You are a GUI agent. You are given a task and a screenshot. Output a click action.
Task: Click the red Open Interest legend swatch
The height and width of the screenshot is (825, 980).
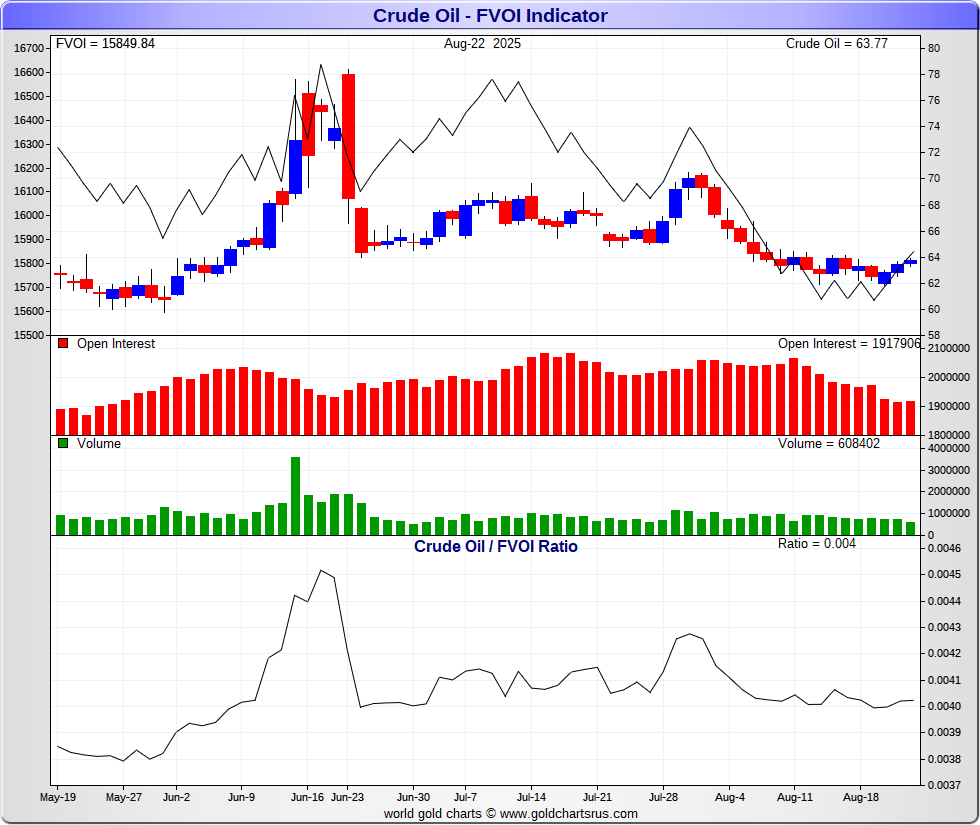(62, 343)
